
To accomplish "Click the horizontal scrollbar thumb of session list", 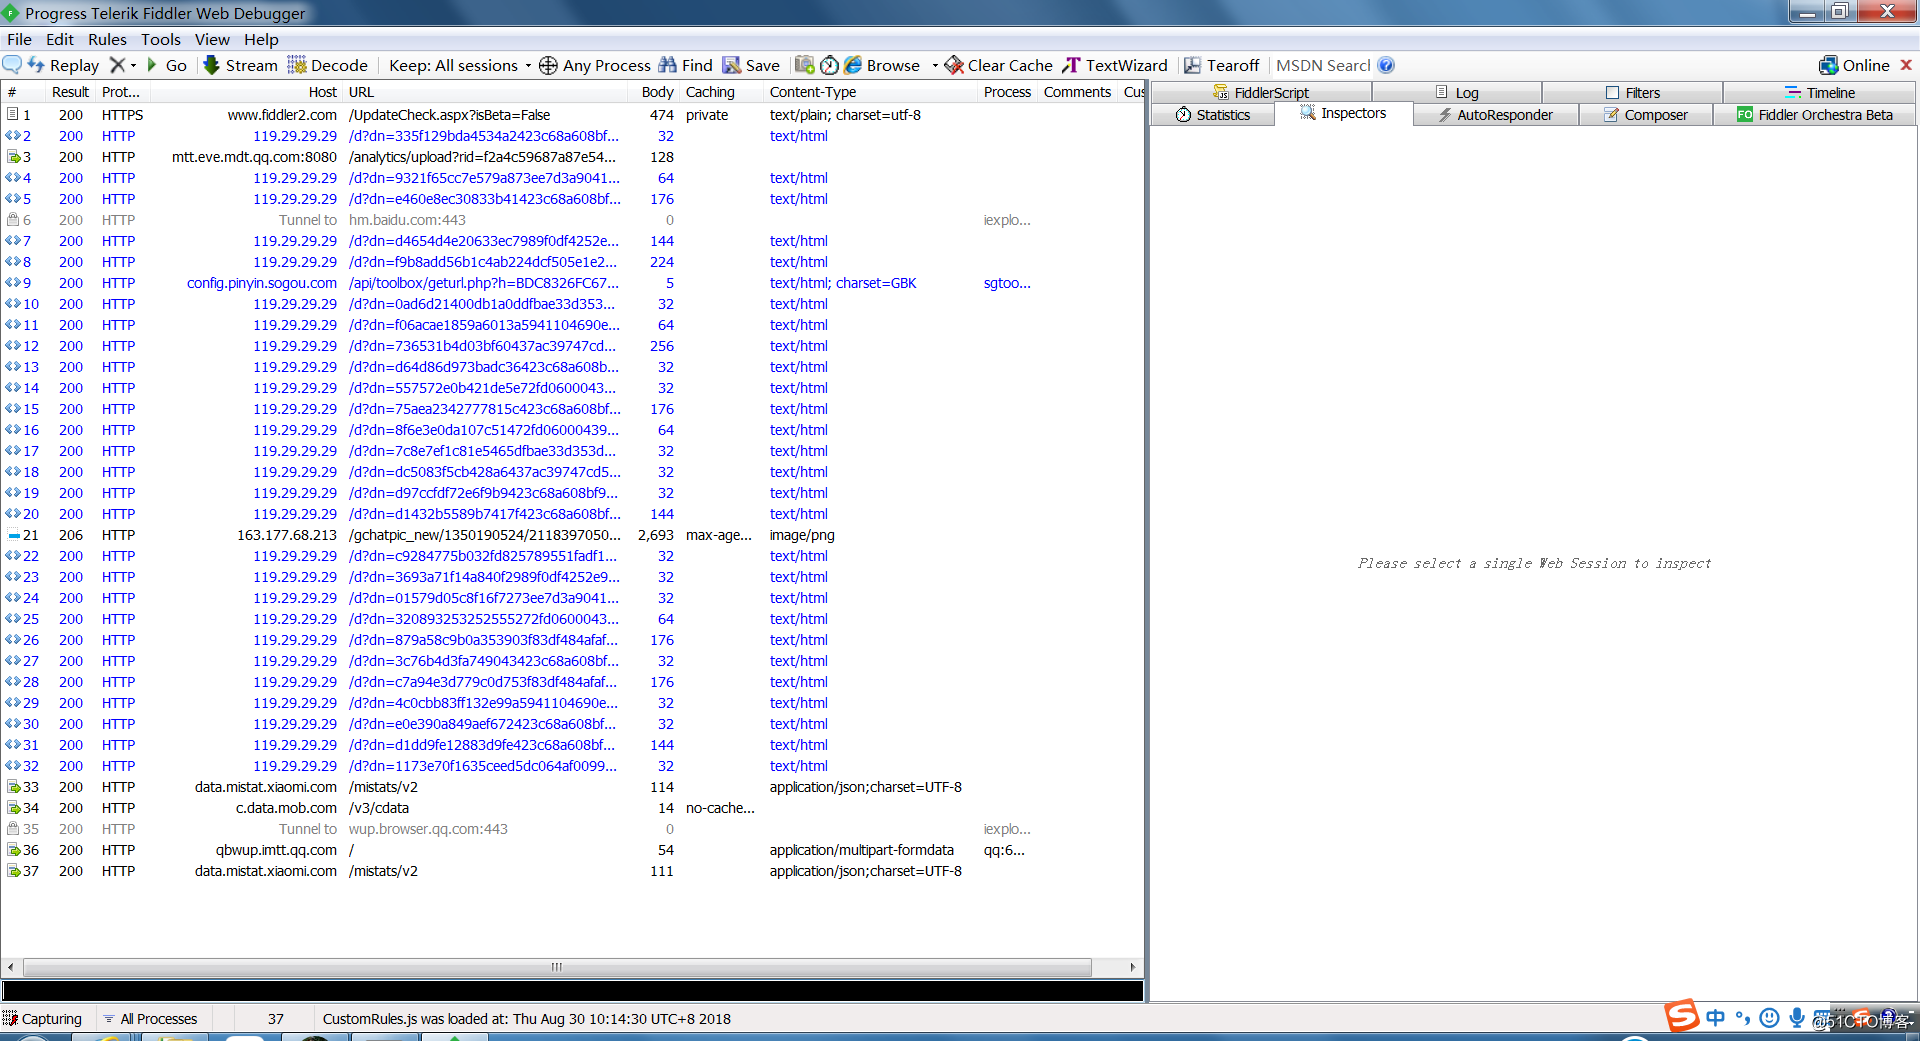I will click(557, 967).
